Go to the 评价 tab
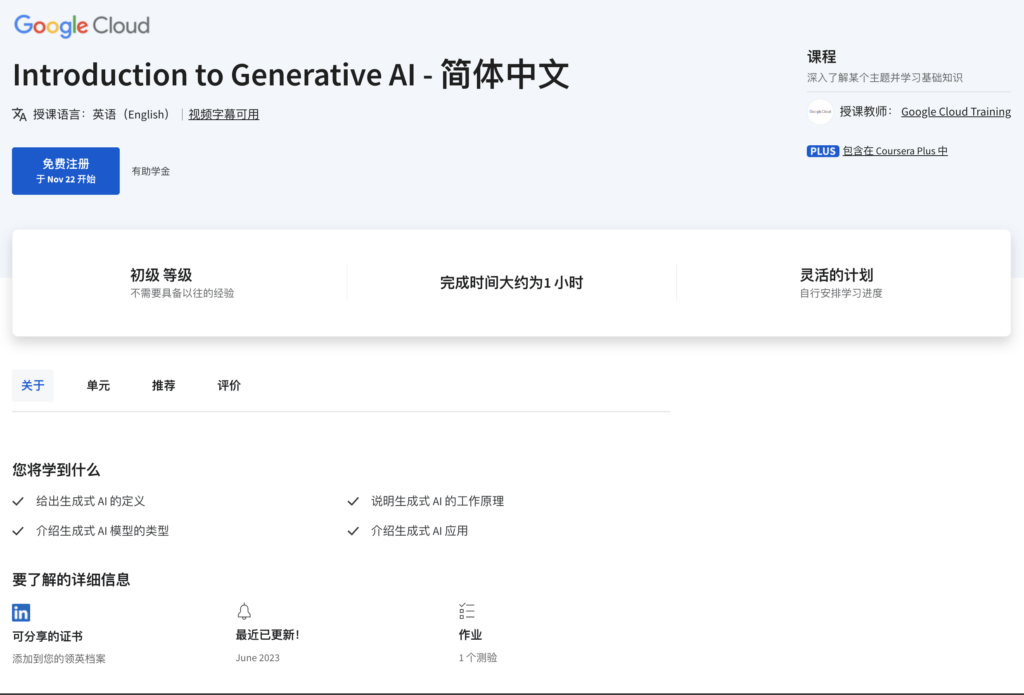This screenshot has width=1024, height=695. click(x=229, y=385)
